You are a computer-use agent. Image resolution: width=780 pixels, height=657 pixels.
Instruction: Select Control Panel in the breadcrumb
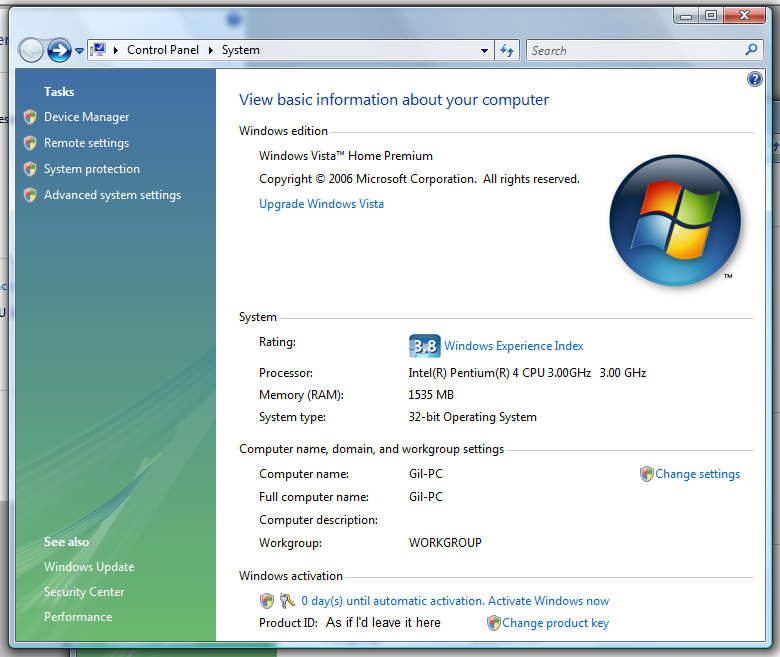click(163, 50)
